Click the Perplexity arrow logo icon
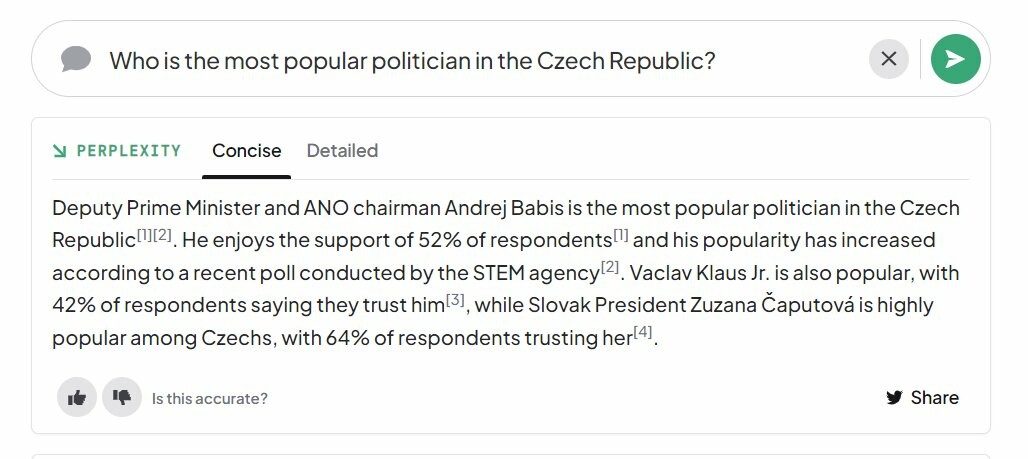Viewport: 1028px width, 459px height. click(x=60, y=151)
